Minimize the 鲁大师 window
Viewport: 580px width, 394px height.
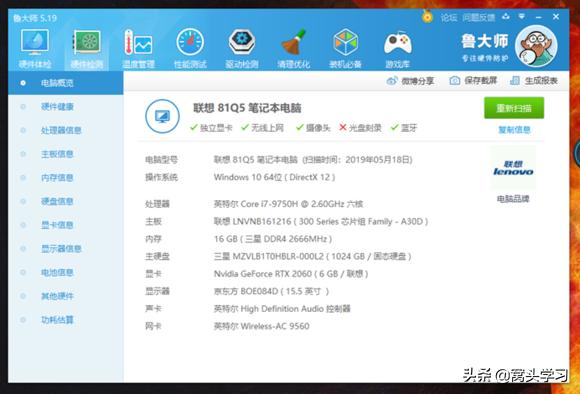[x=539, y=17]
